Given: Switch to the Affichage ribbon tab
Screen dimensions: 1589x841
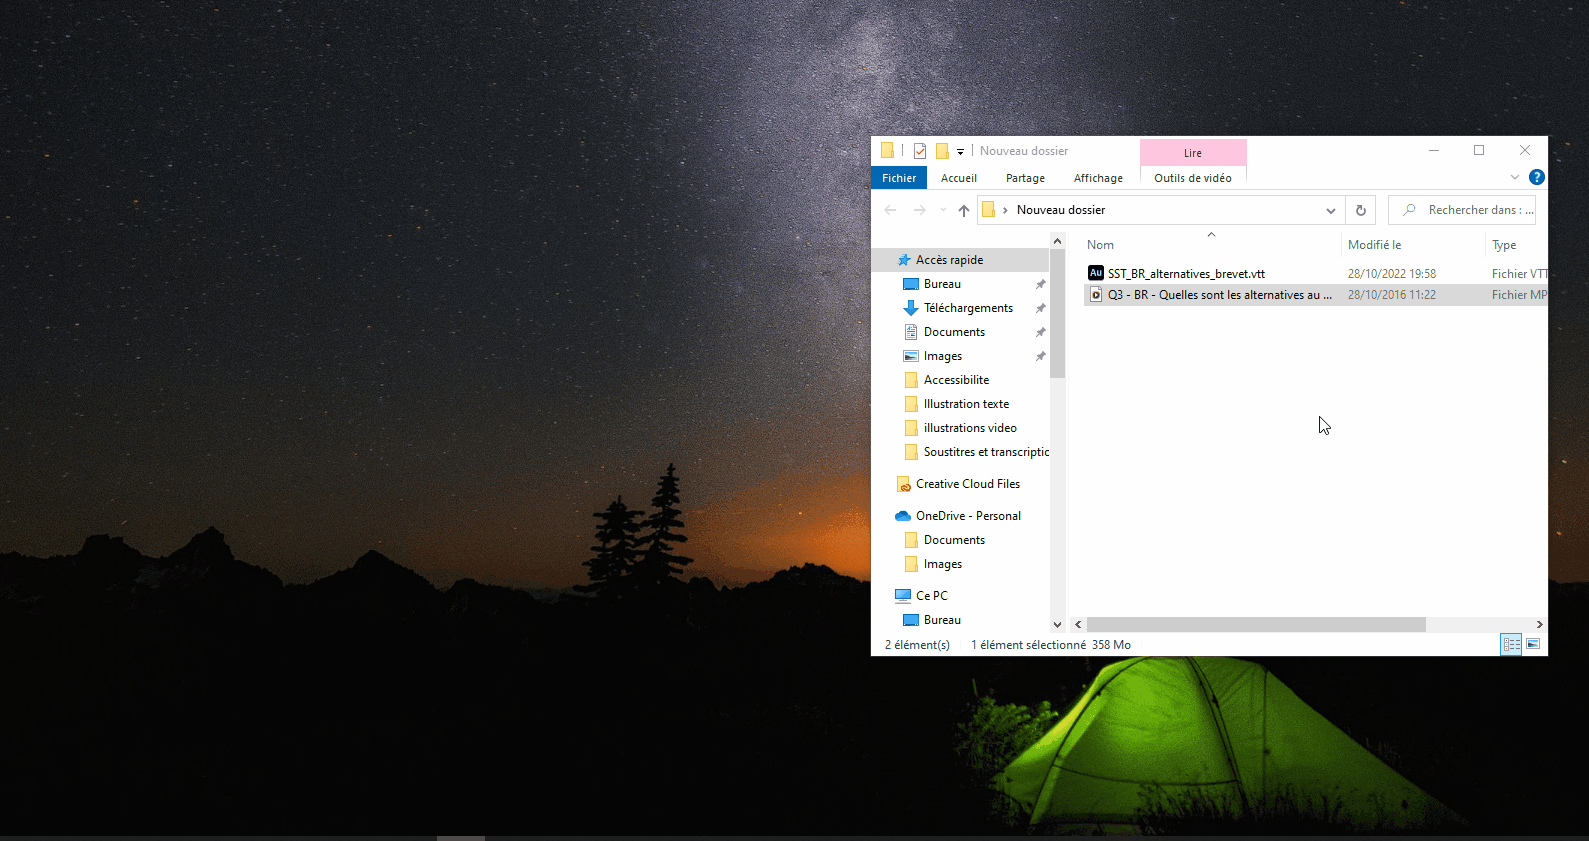Looking at the screenshot, I should click(x=1097, y=178).
